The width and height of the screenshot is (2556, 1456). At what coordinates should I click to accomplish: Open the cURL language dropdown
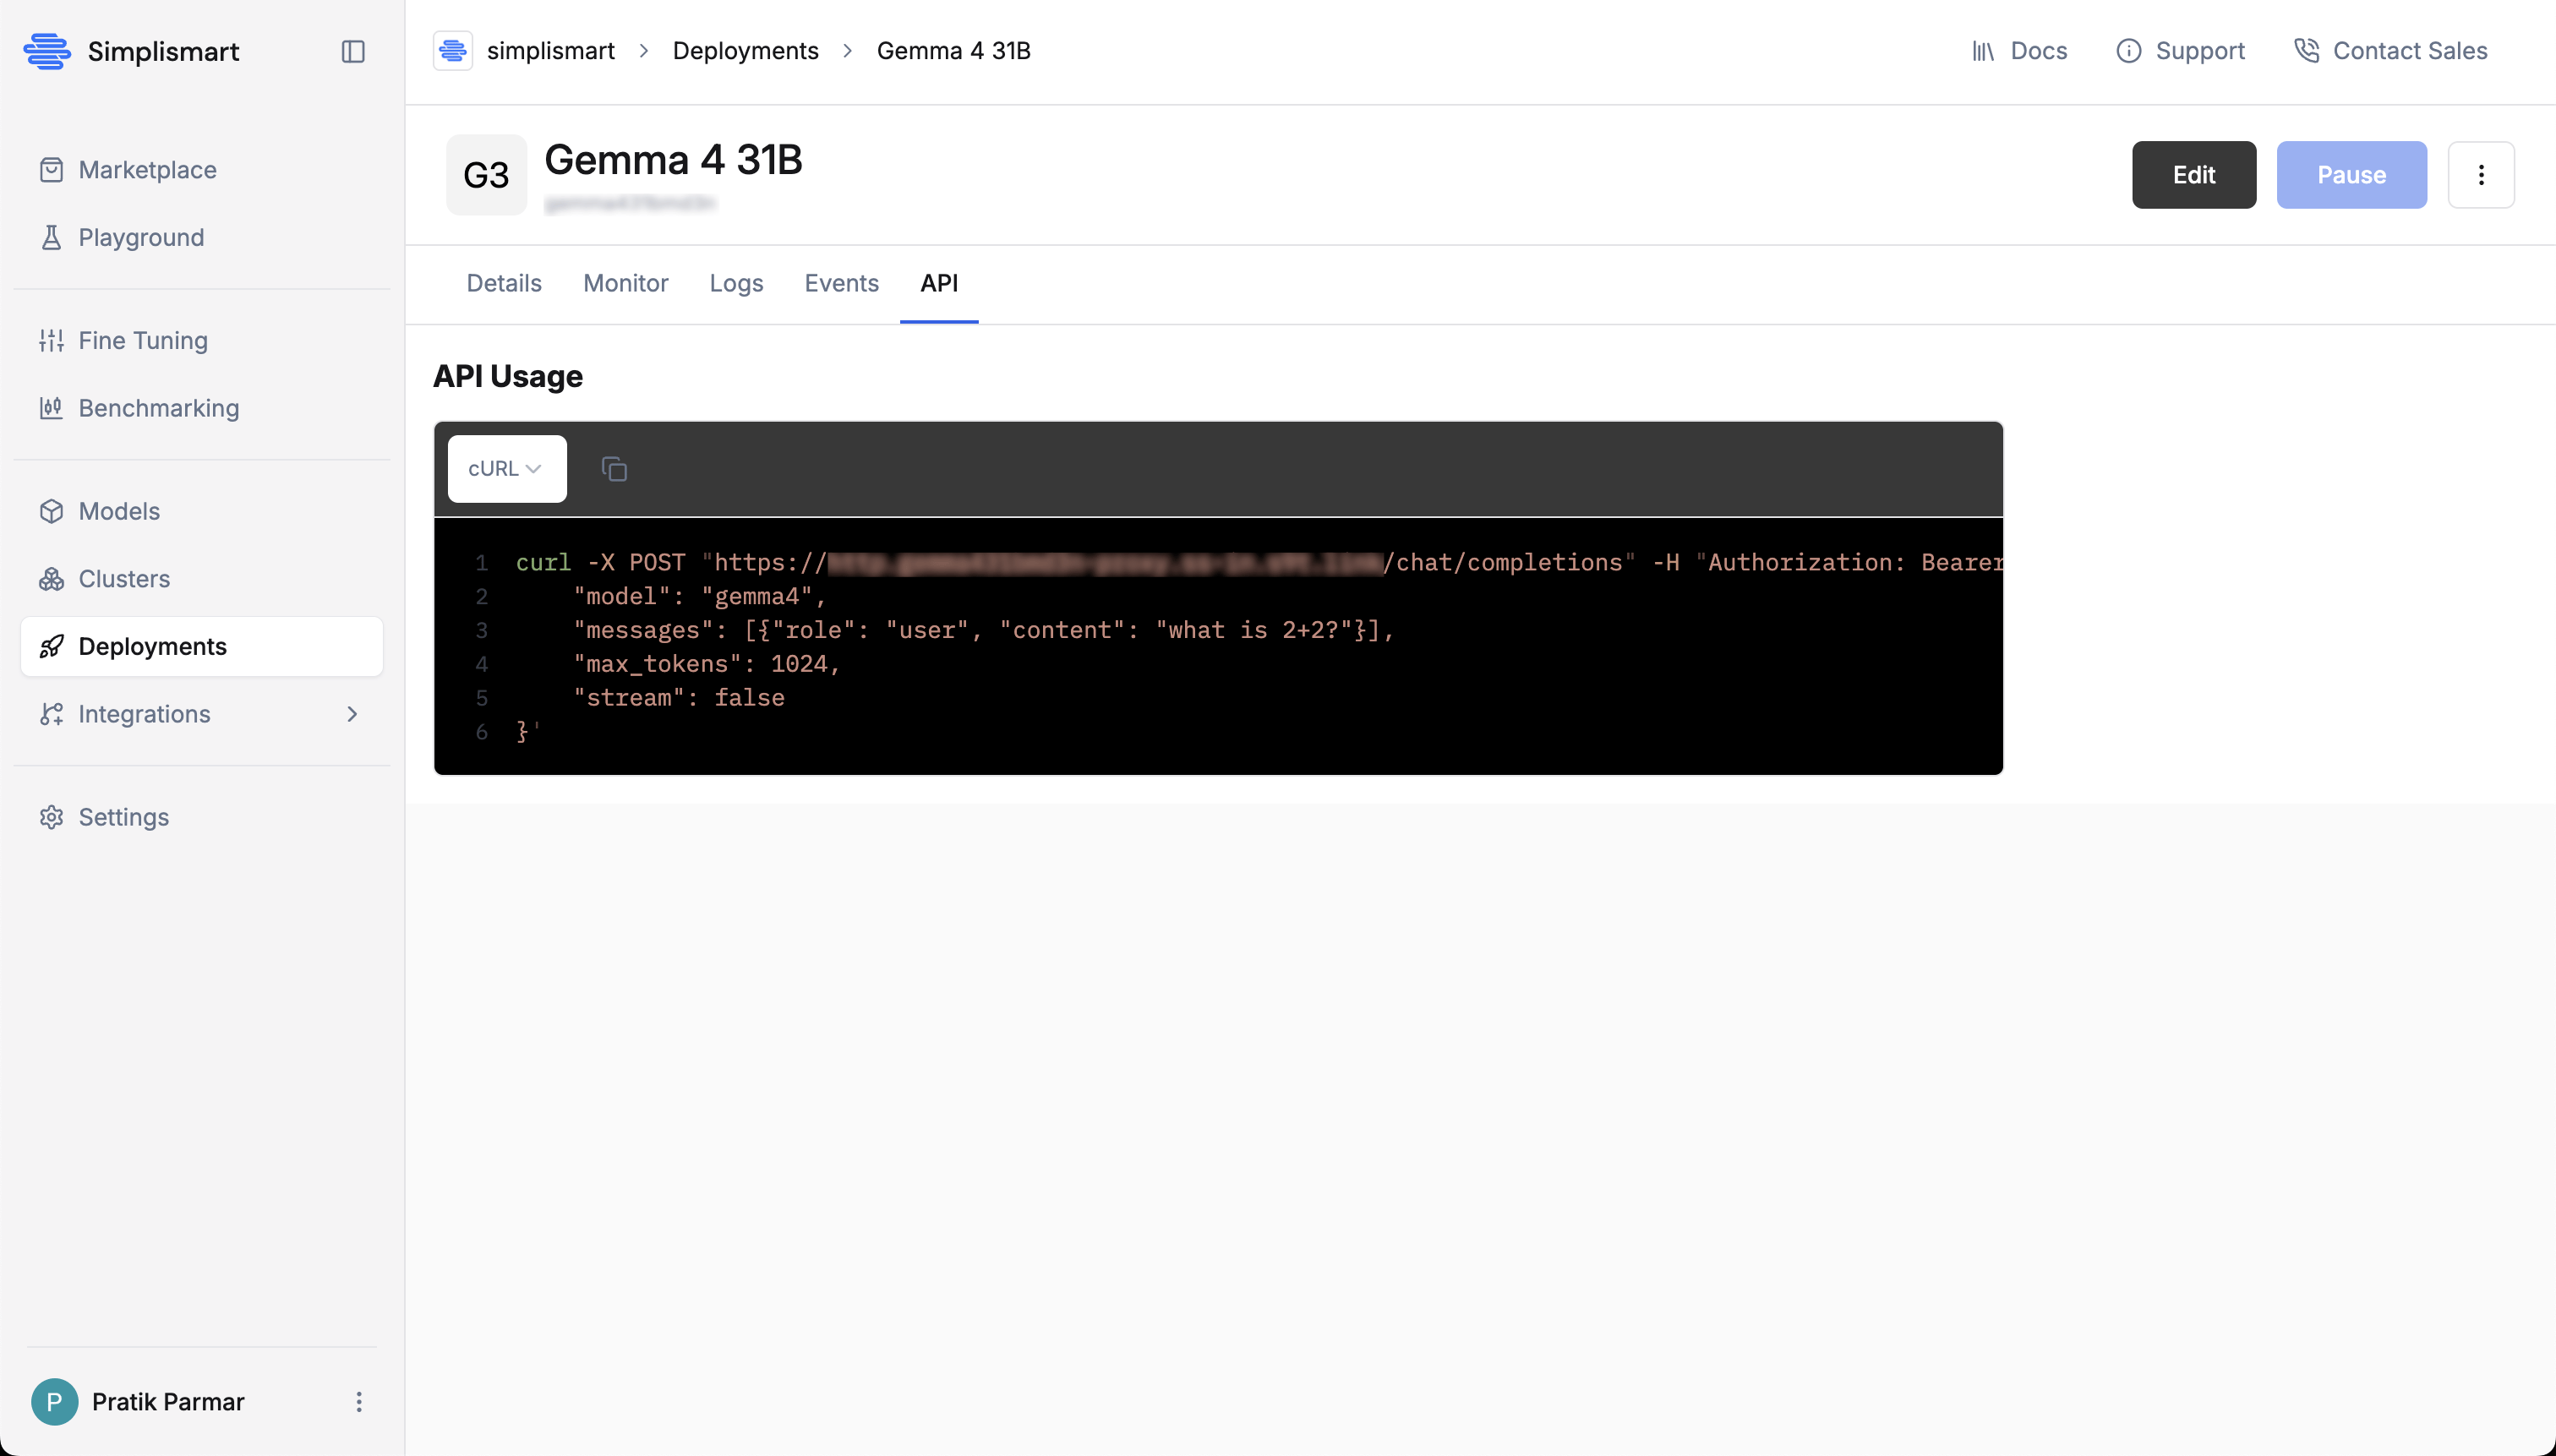(x=507, y=469)
